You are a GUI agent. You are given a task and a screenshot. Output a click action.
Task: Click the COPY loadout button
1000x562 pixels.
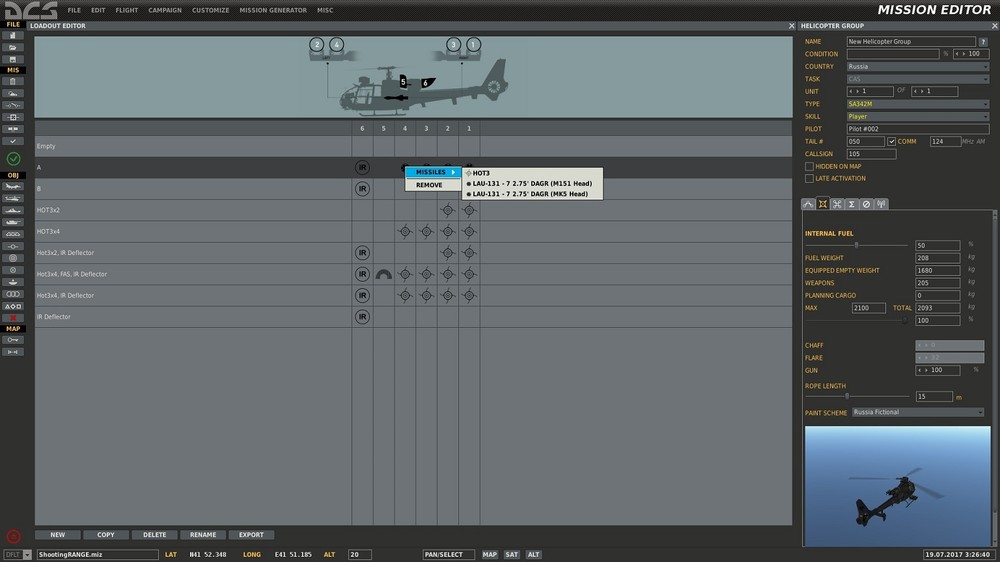coord(106,535)
